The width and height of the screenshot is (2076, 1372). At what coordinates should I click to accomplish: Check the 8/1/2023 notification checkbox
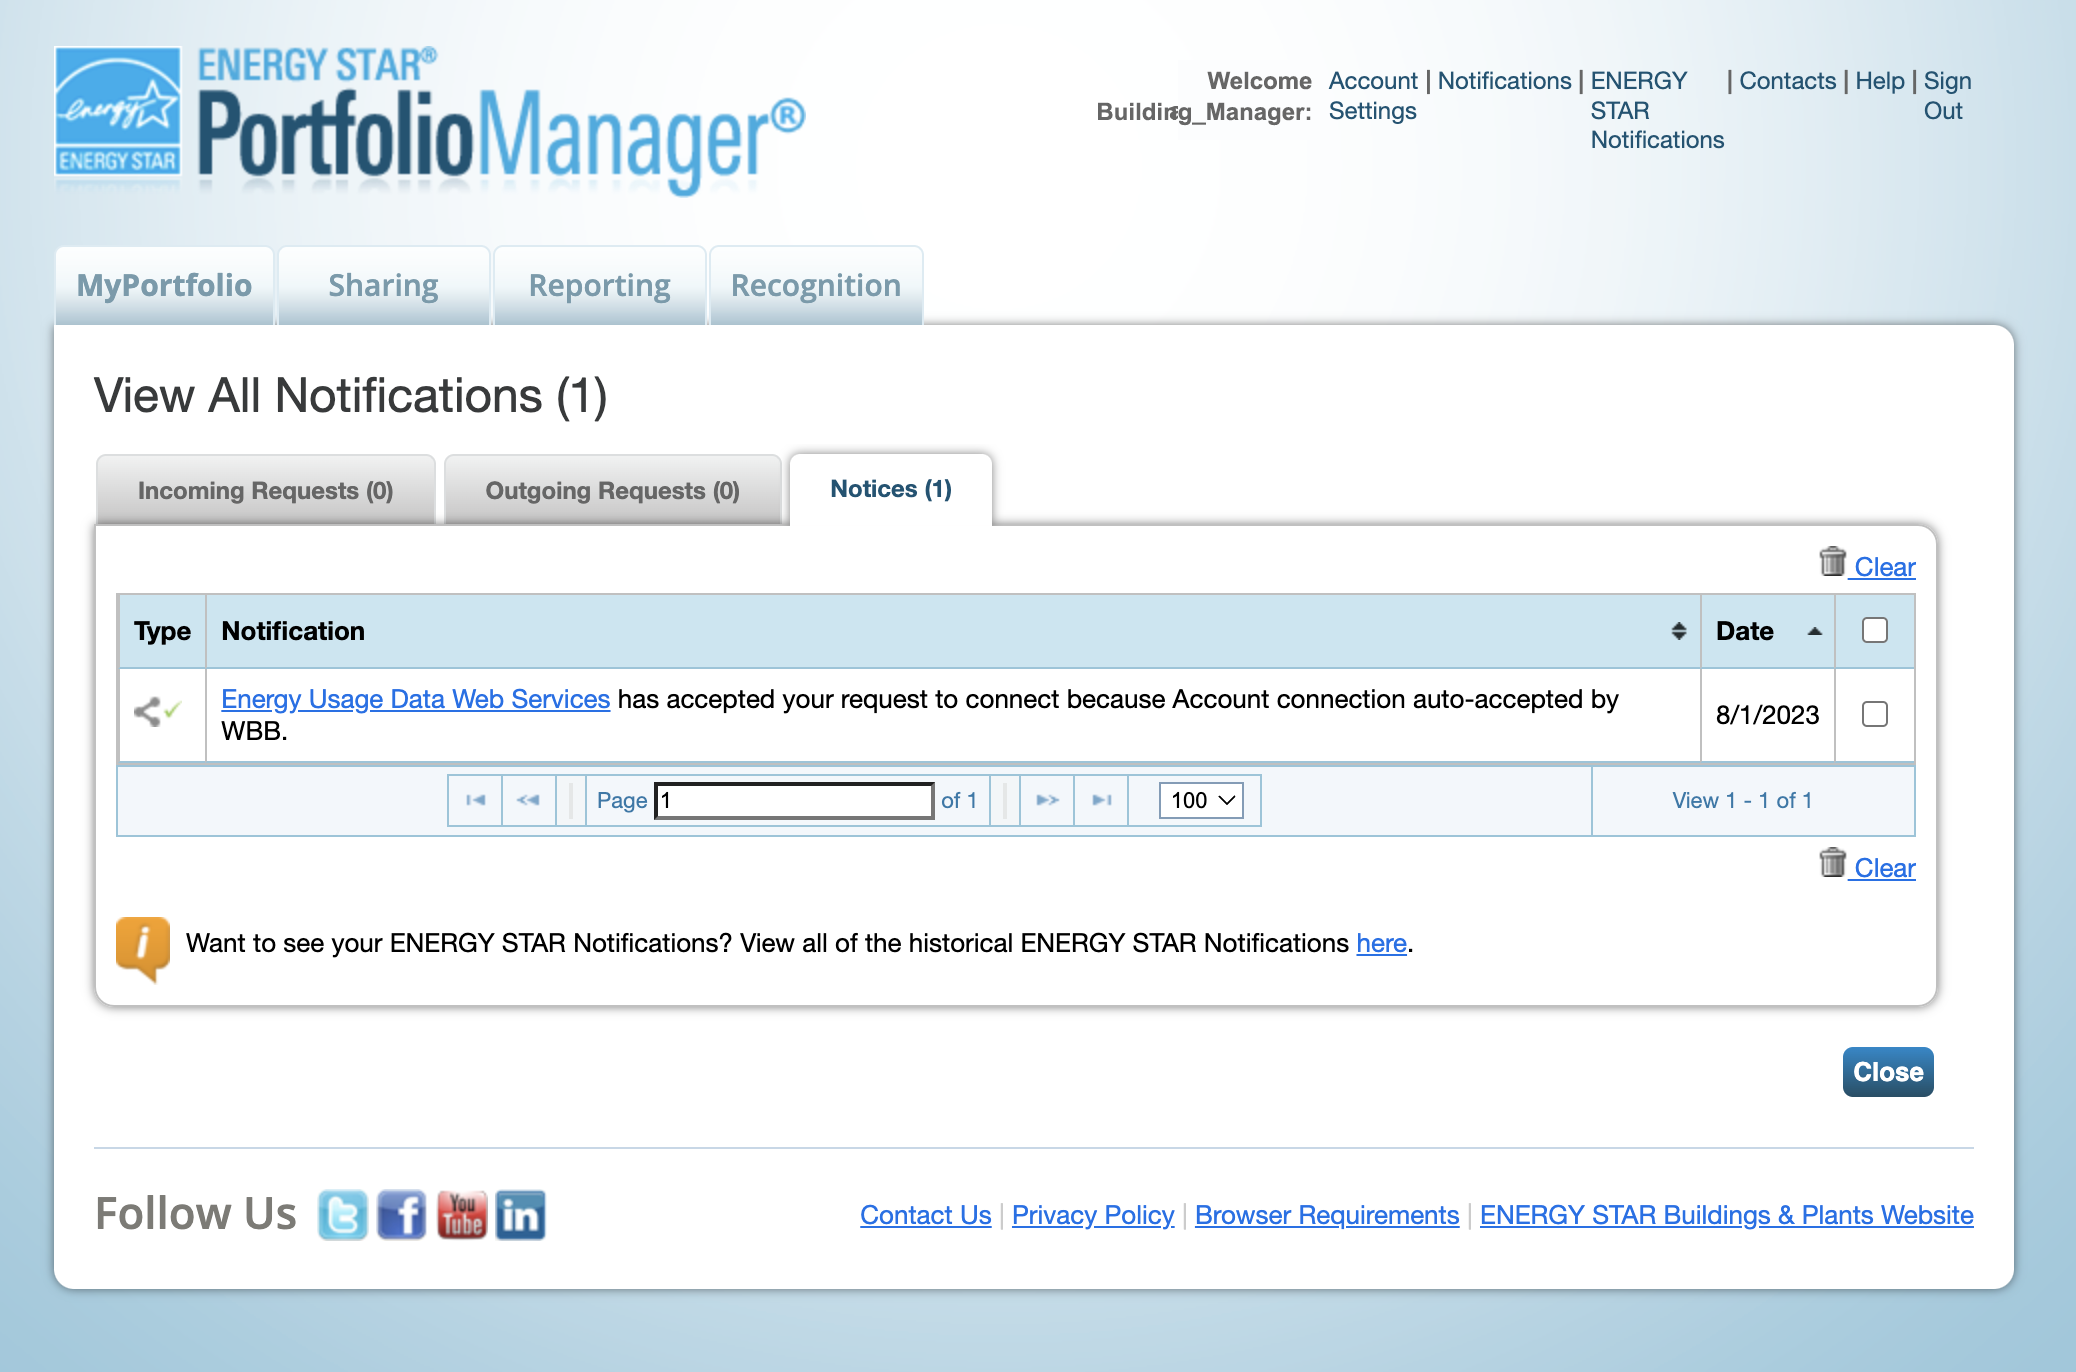(x=1875, y=714)
